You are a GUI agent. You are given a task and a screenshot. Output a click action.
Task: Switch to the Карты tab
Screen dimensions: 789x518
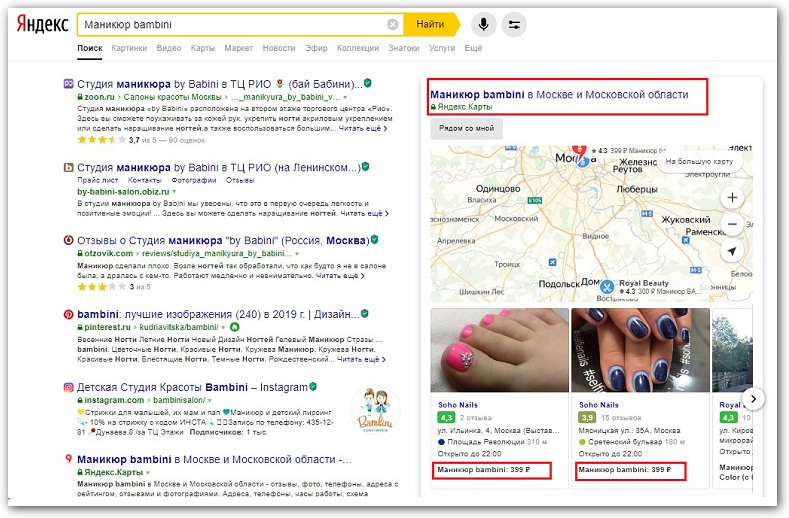(x=203, y=48)
